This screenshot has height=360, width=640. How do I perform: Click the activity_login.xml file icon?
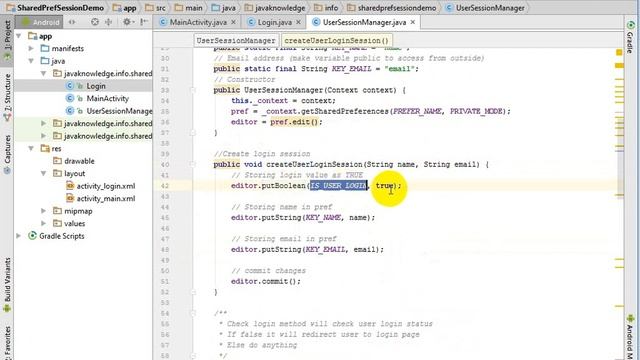pyautogui.click(x=70, y=186)
